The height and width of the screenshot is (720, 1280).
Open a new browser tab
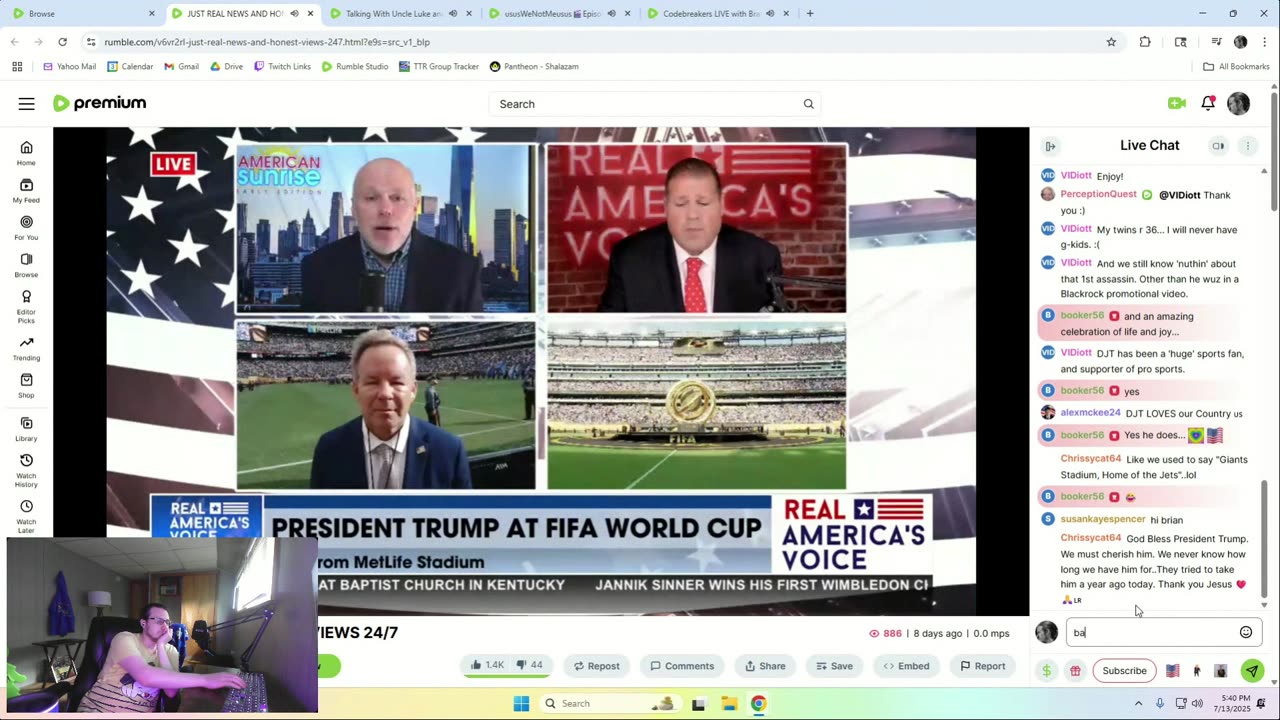coord(810,14)
